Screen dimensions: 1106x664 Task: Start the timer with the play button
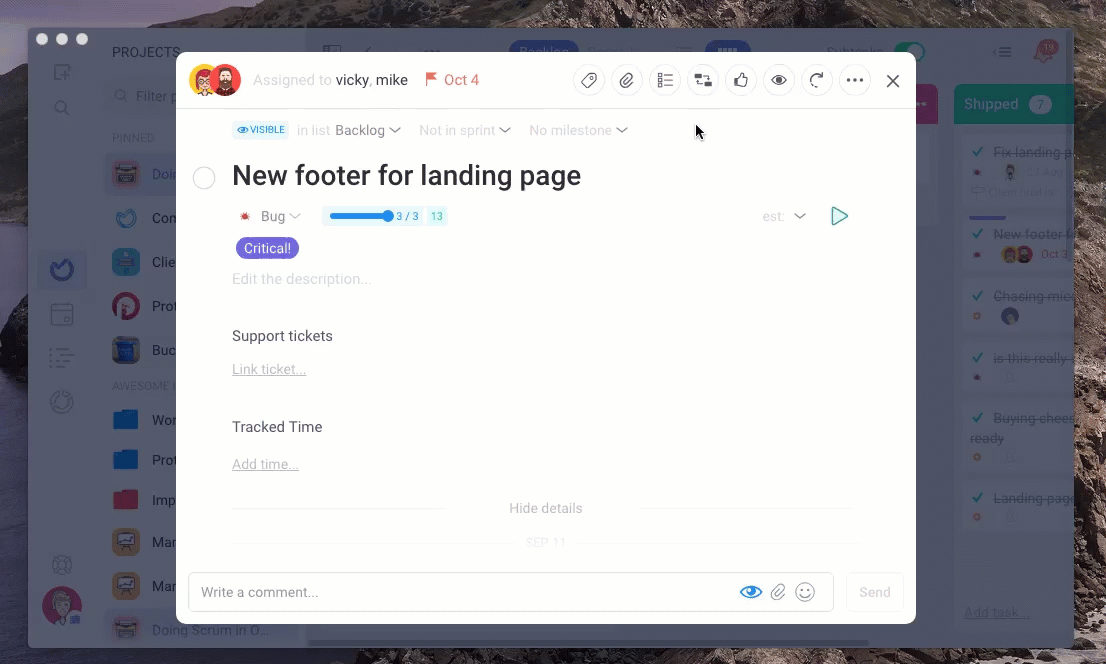click(839, 217)
